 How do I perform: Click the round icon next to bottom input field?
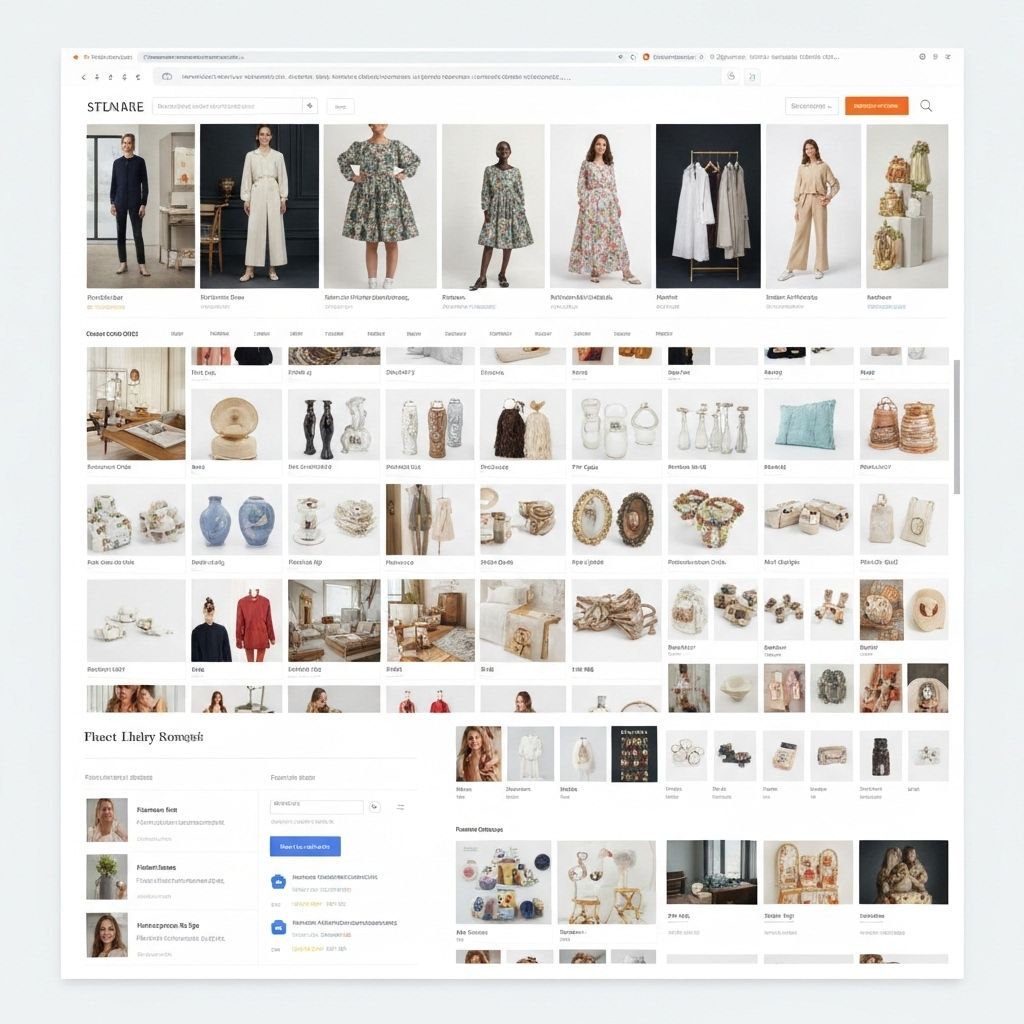tap(375, 807)
